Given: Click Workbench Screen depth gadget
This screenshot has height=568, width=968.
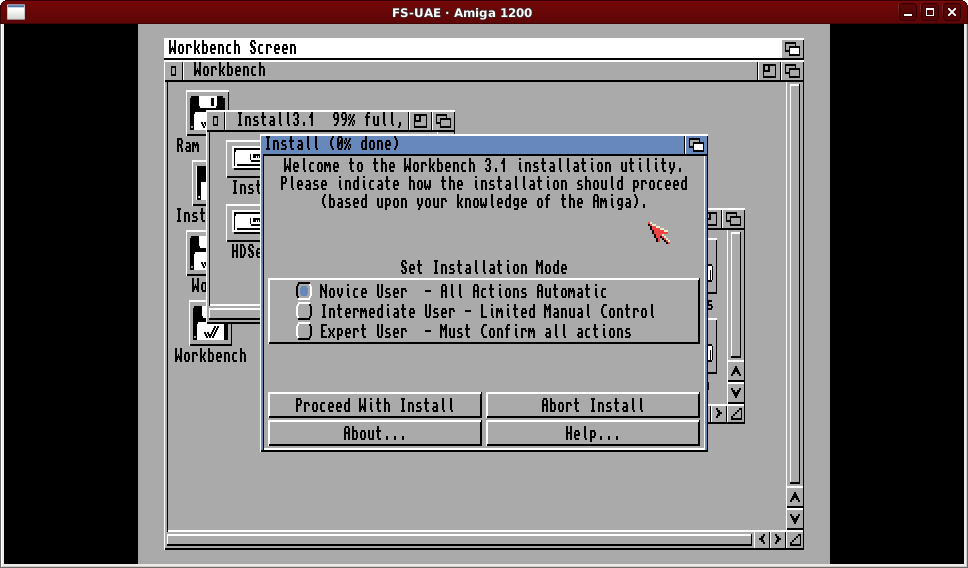Looking at the screenshot, I should 792,48.
